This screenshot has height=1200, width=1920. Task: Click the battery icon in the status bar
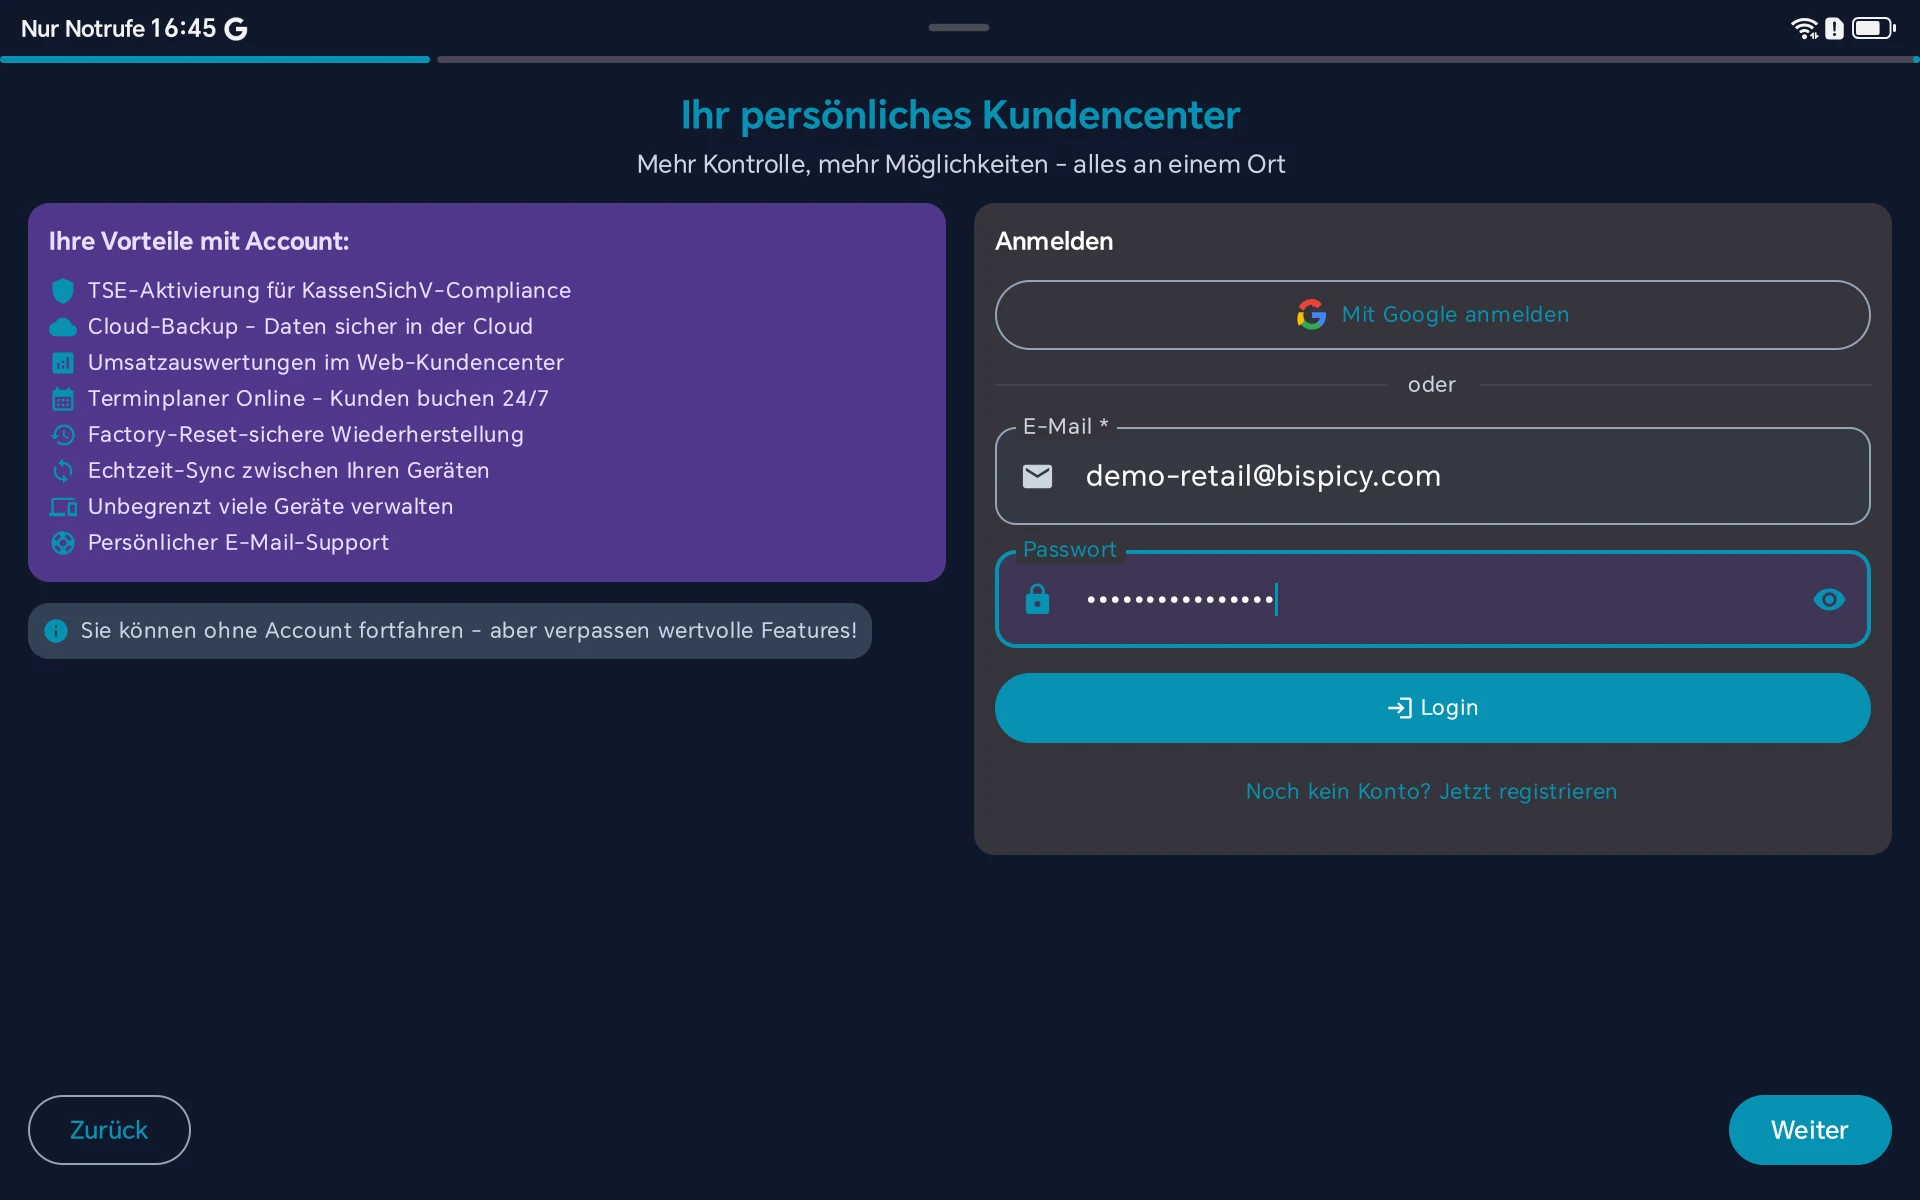pos(1873,28)
